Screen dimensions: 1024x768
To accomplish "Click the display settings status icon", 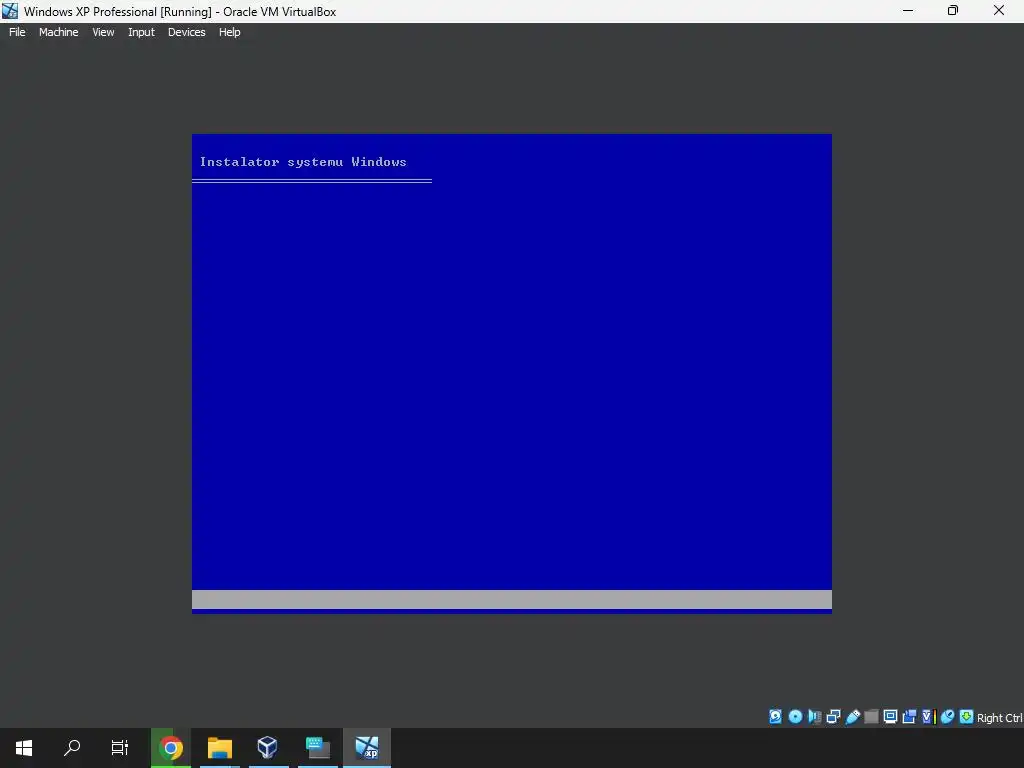I will (x=890, y=716).
